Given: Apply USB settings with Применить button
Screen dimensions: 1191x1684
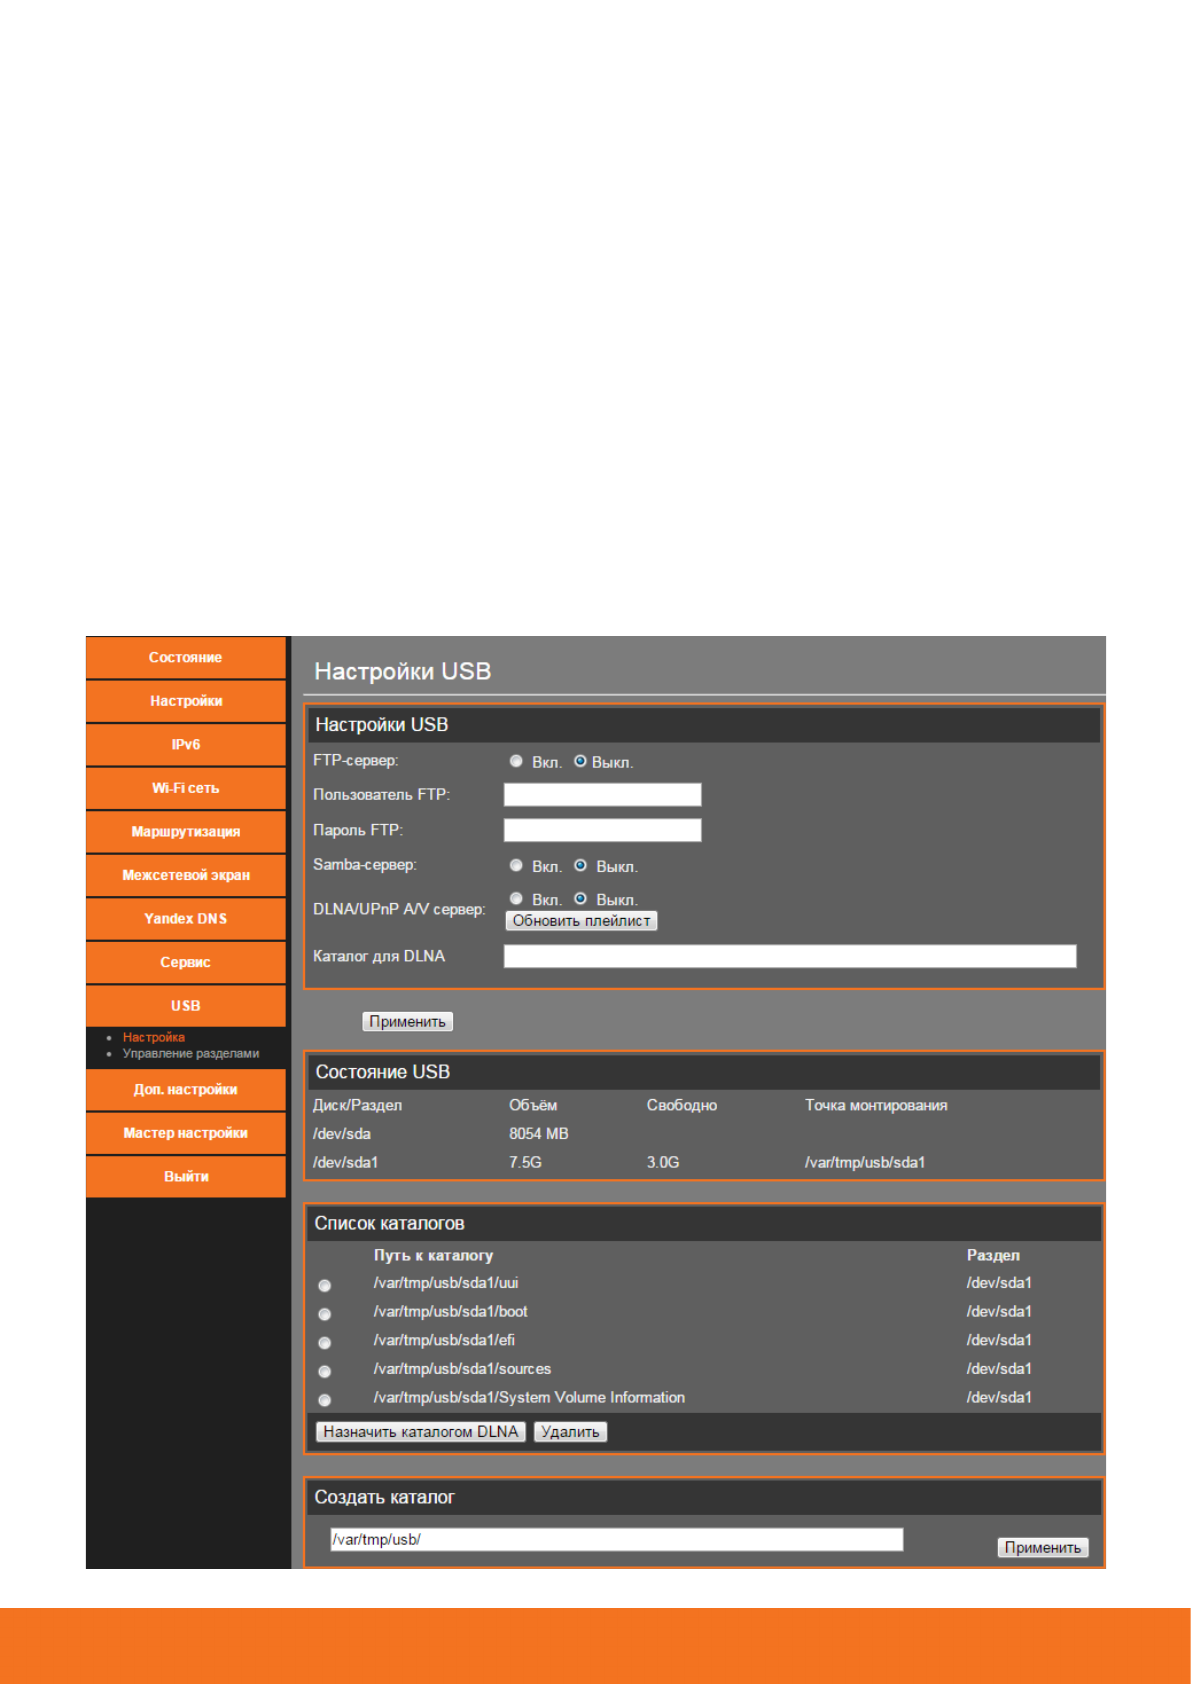Looking at the screenshot, I should pyautogui.click(x=407, y=1021).
